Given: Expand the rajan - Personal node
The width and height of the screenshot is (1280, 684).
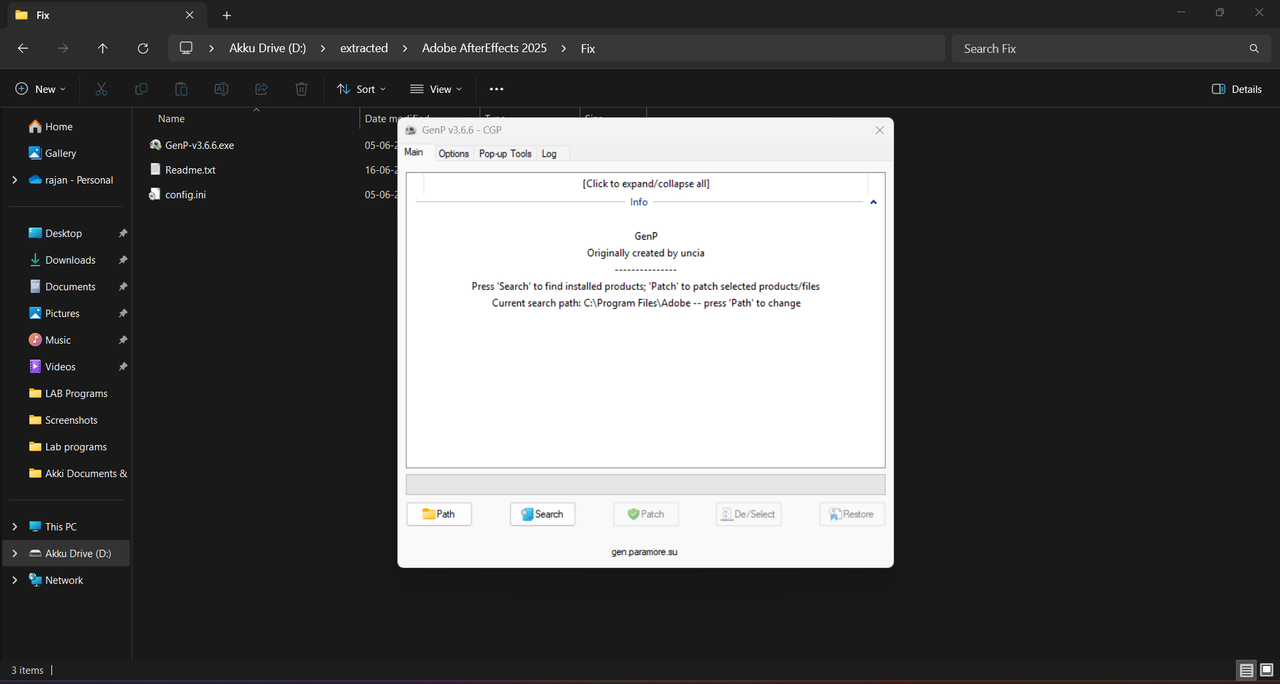Looking at the screenshot, I should 14,180.
